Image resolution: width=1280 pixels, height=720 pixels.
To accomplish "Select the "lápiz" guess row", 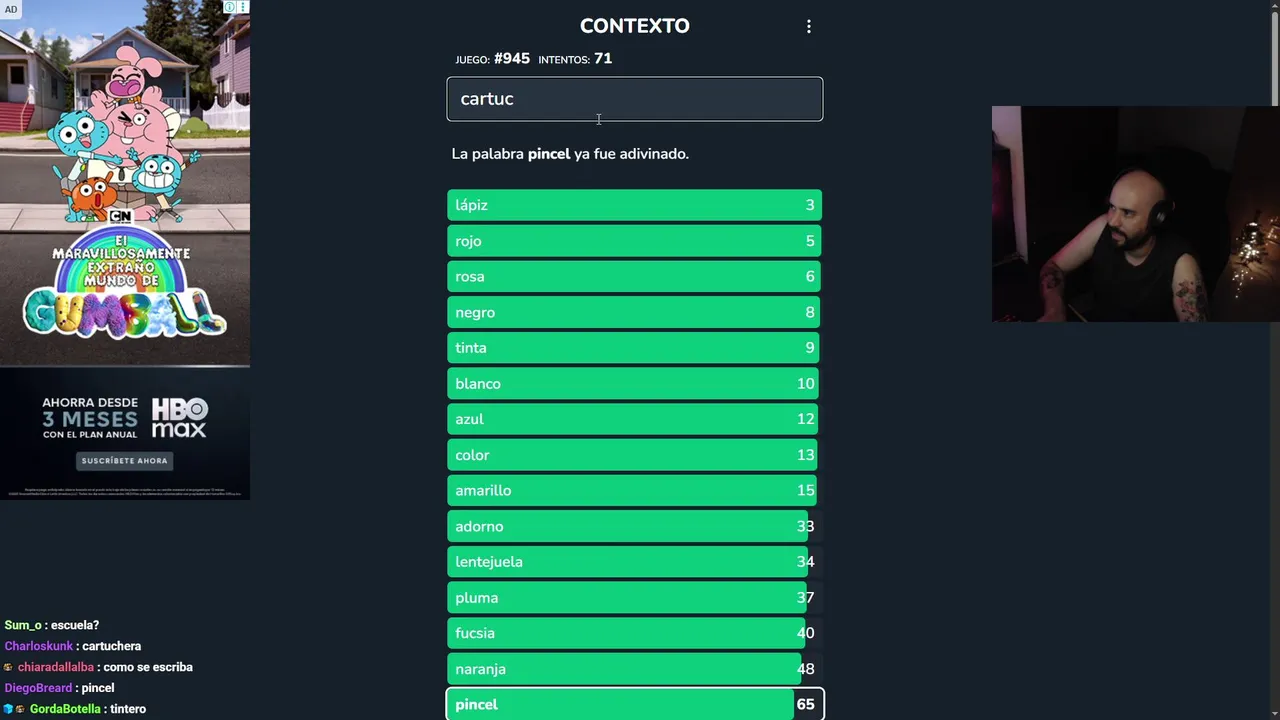I will click(x=634, y=205).
